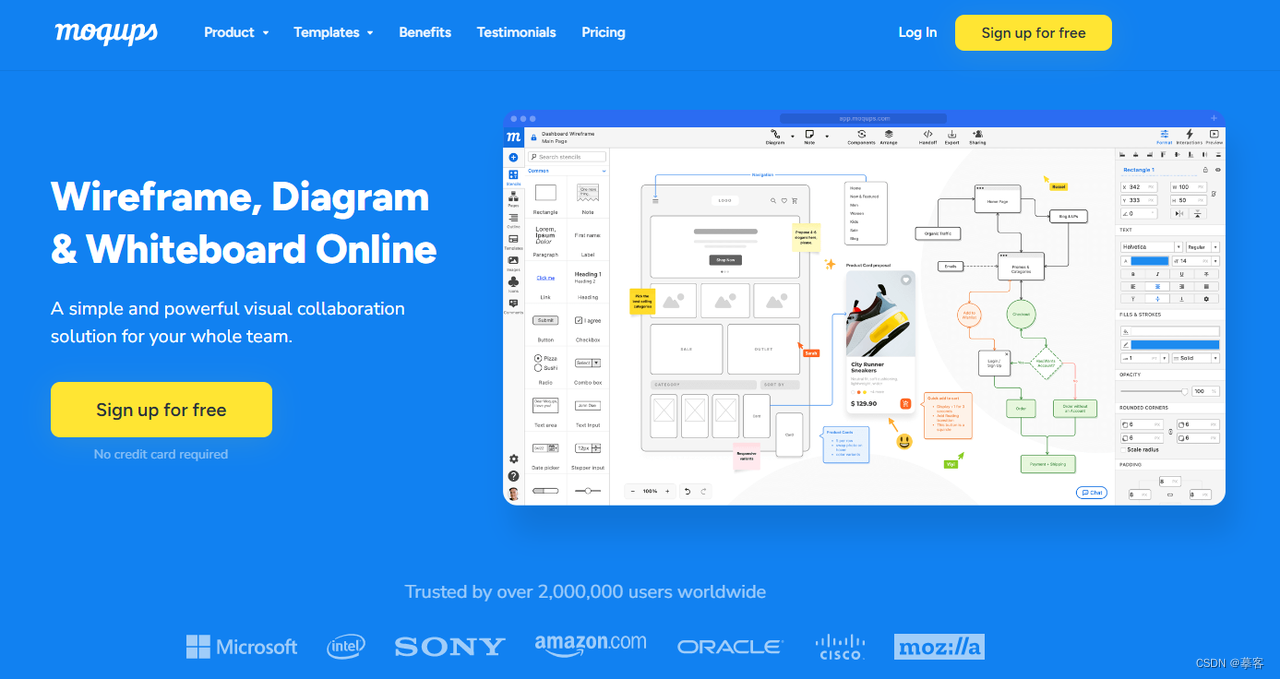The image size is (1280, 679).
Task: Check the I agree checkbox stencil
Action: click(579, 320)
